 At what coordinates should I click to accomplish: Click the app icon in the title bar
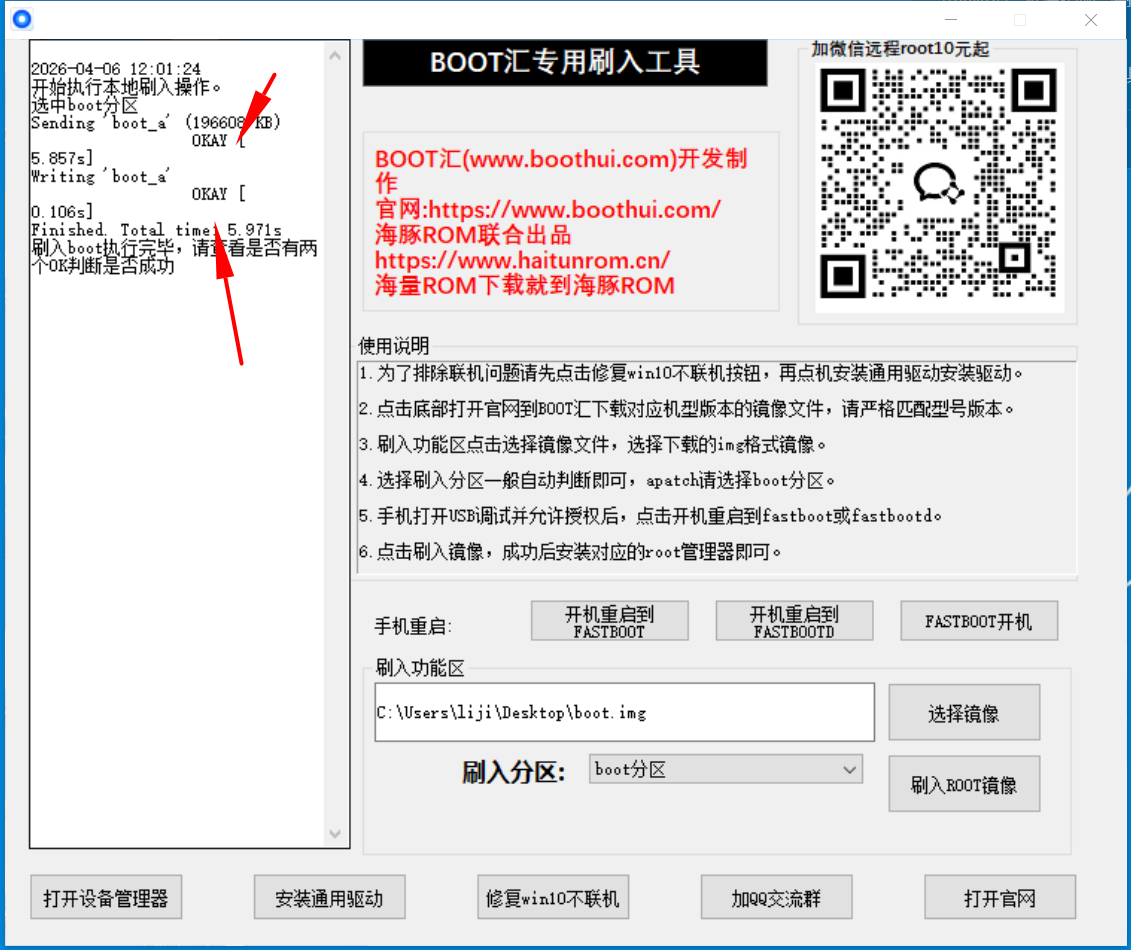[x=21, y=18]
